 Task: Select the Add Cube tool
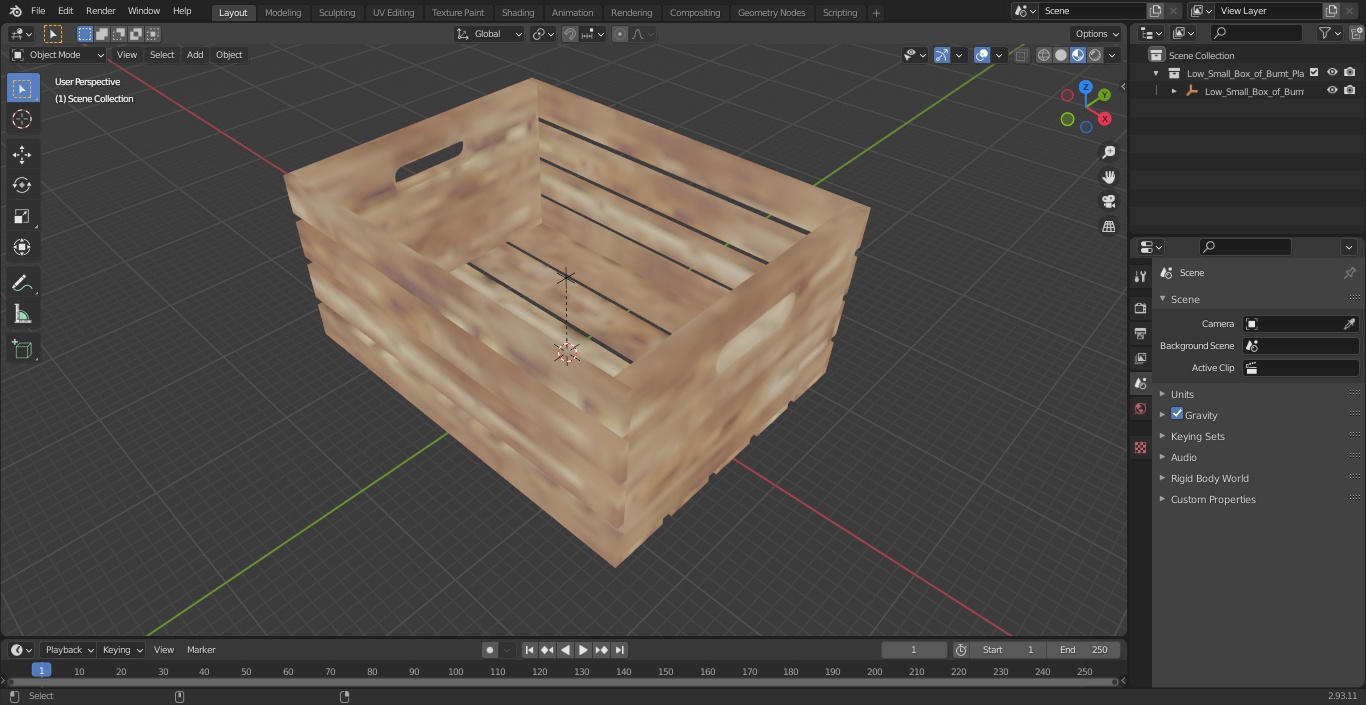pos(22,349)
